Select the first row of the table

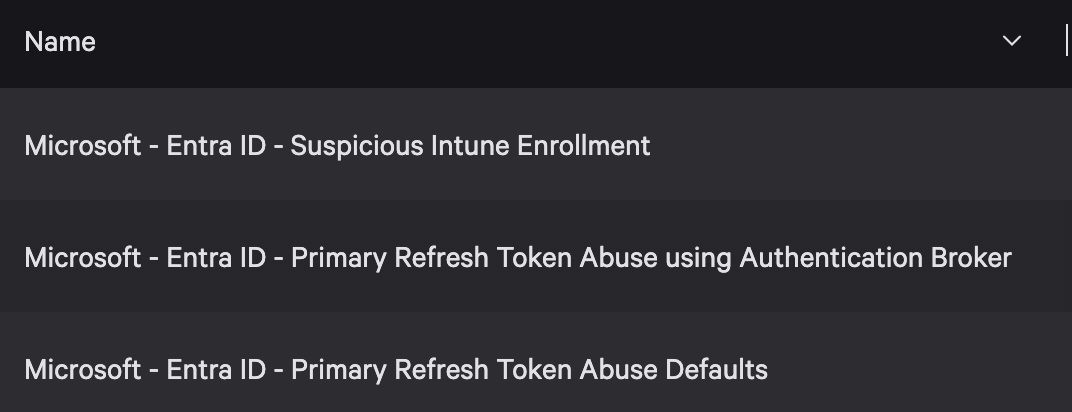pos(536,144)
